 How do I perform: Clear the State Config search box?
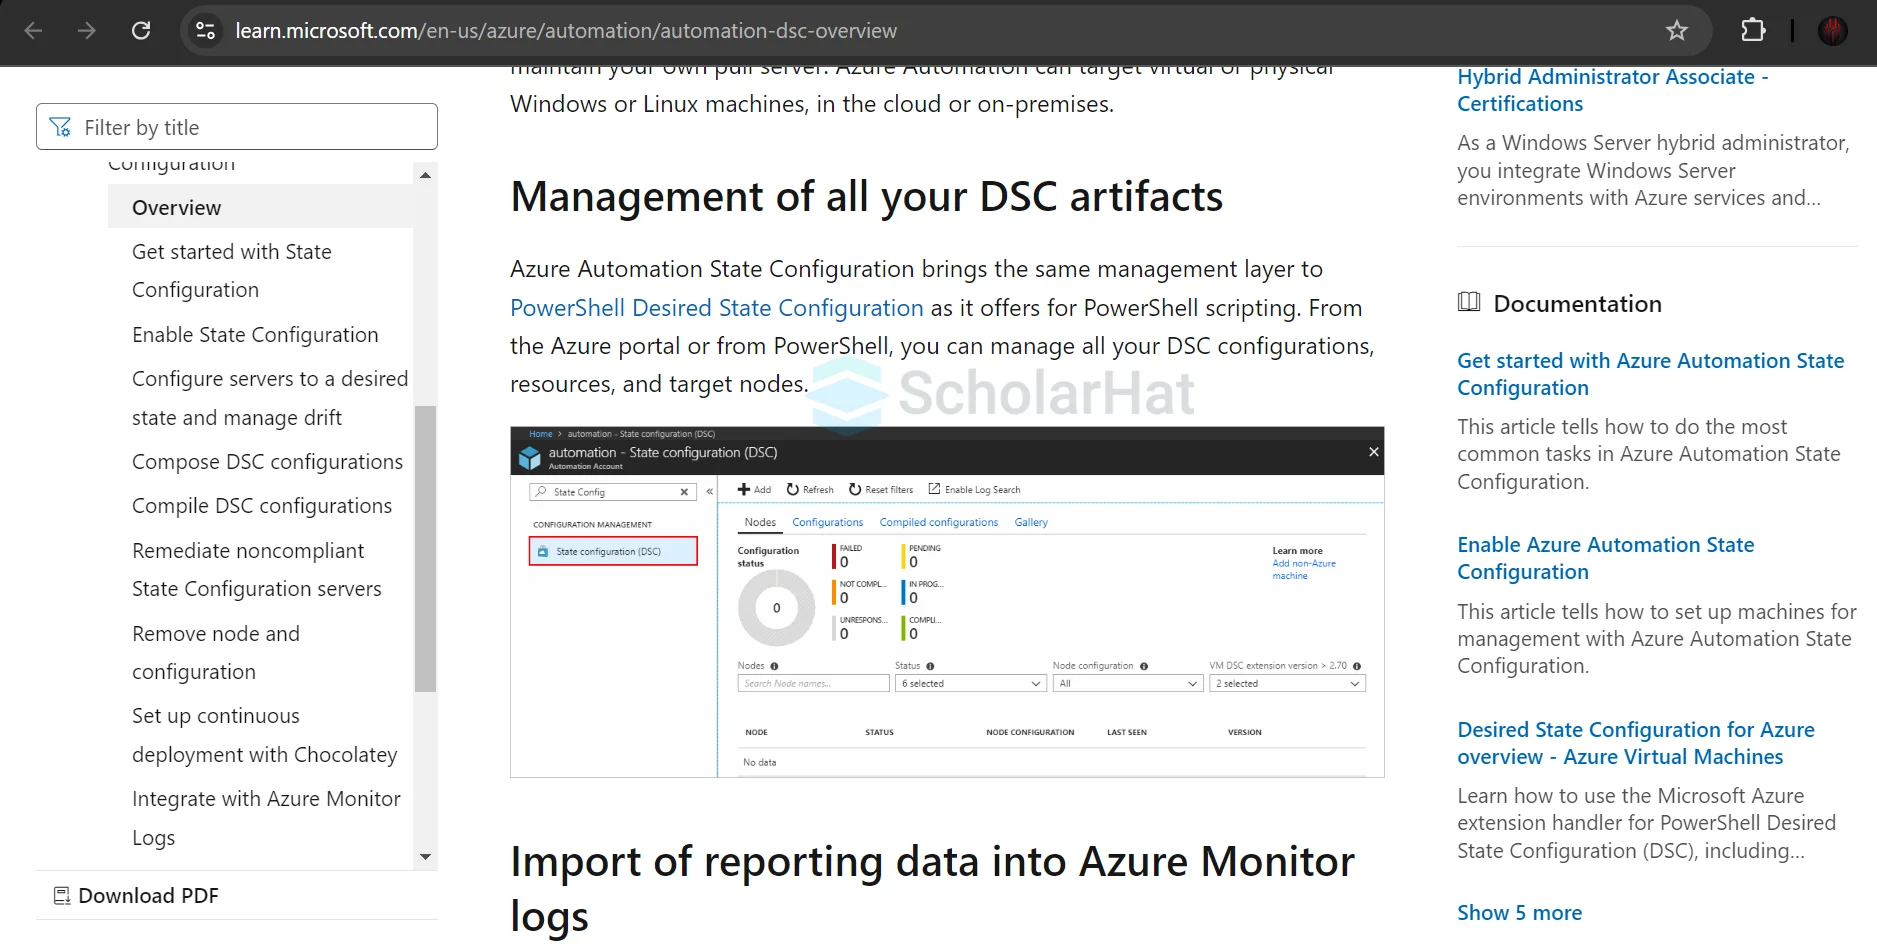click(x=684, y=492)
